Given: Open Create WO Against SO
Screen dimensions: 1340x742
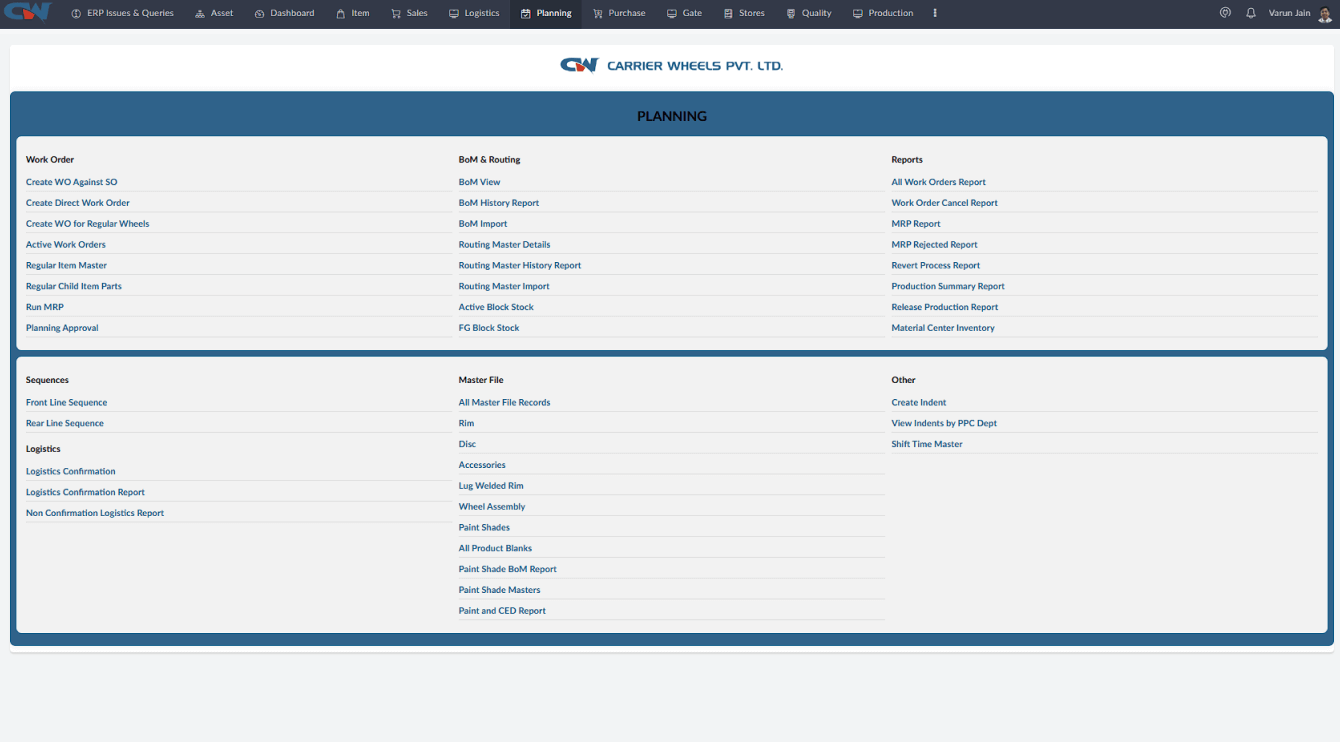Looking at the screenshot, I should 72,182.
